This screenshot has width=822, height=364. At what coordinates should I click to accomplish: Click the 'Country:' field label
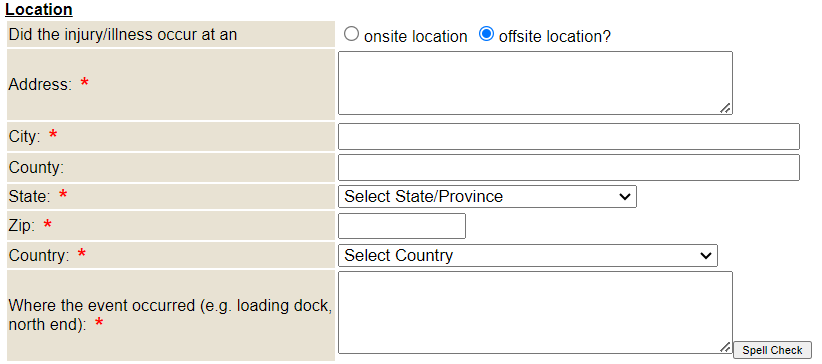tap(39, 255)
